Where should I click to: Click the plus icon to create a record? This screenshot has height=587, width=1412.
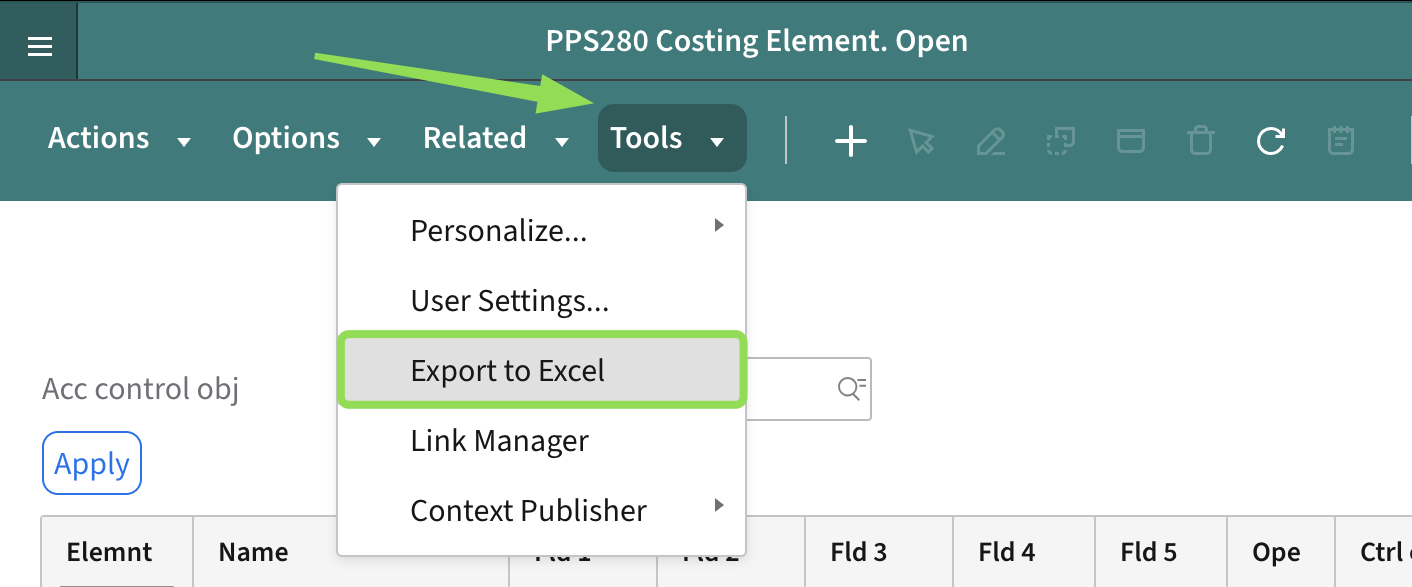coord(850,141)
